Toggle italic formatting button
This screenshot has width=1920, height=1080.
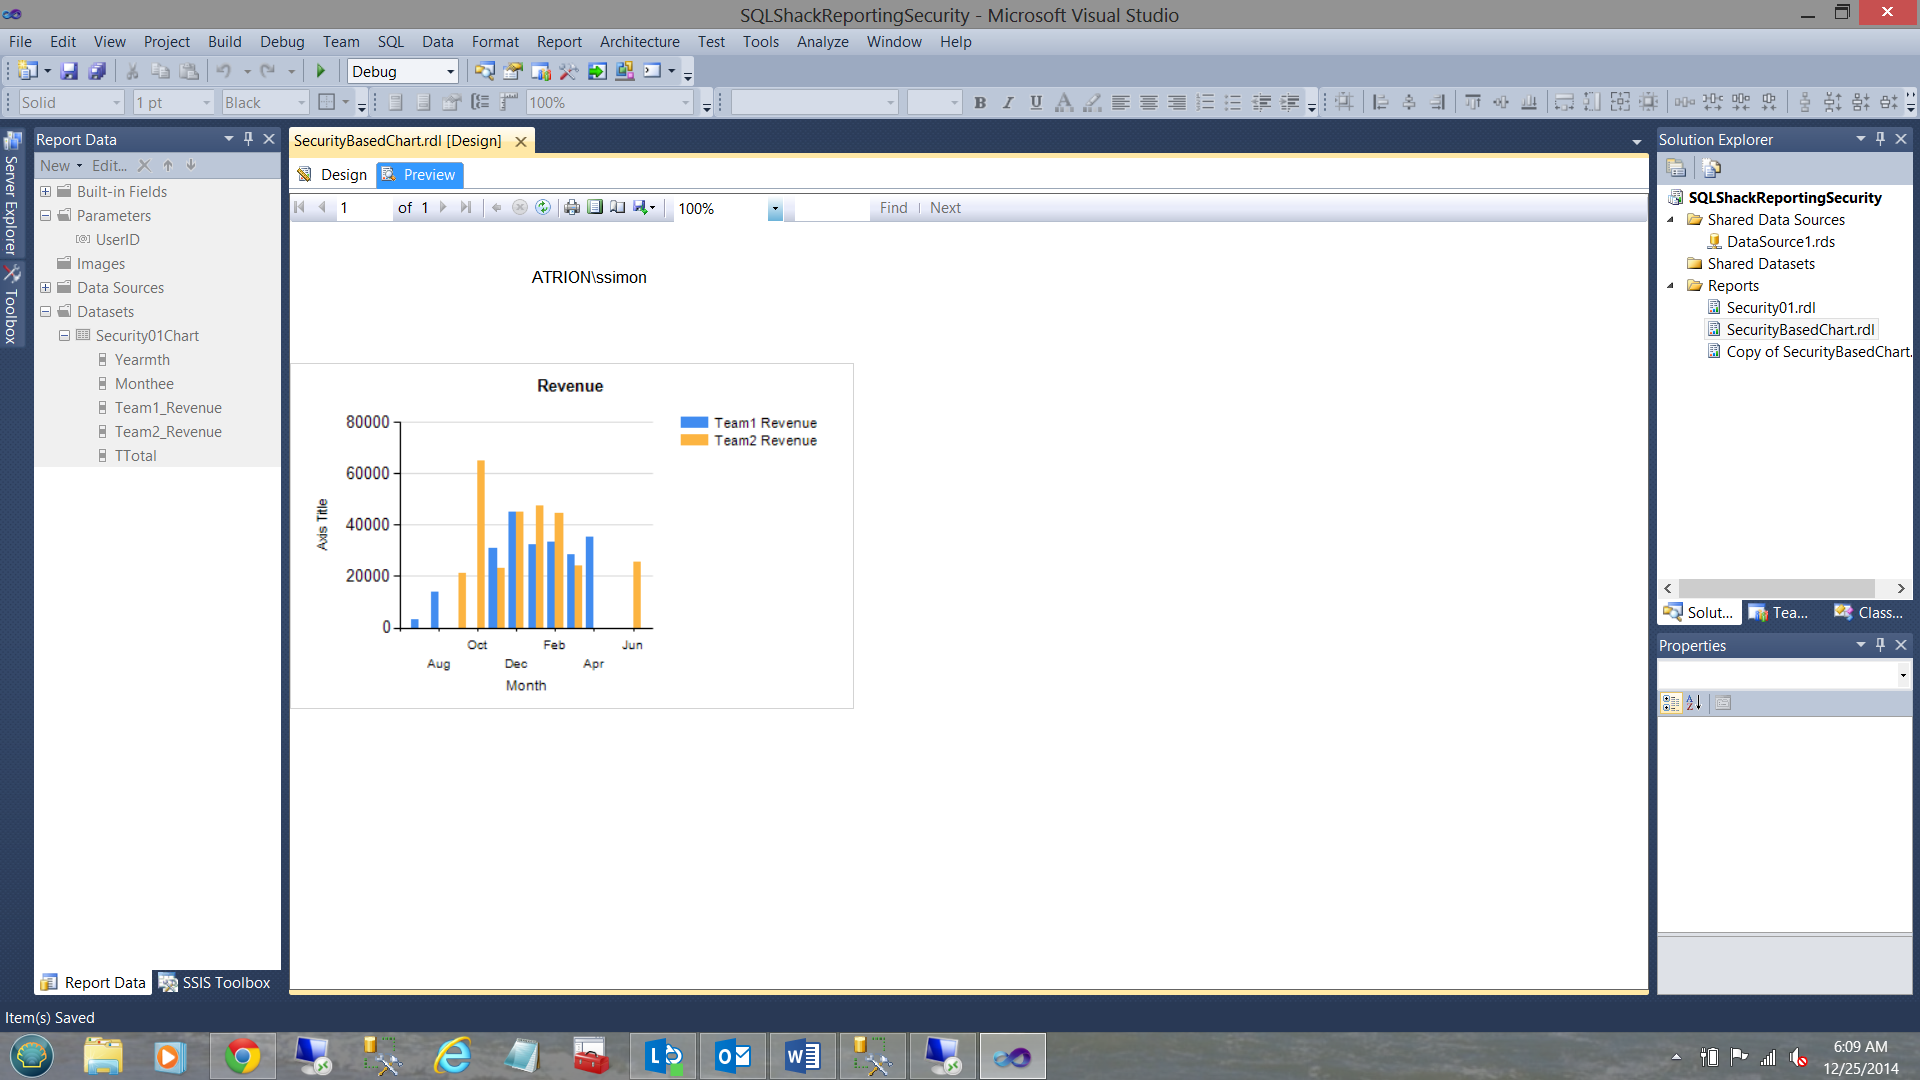pos(1008,103)
